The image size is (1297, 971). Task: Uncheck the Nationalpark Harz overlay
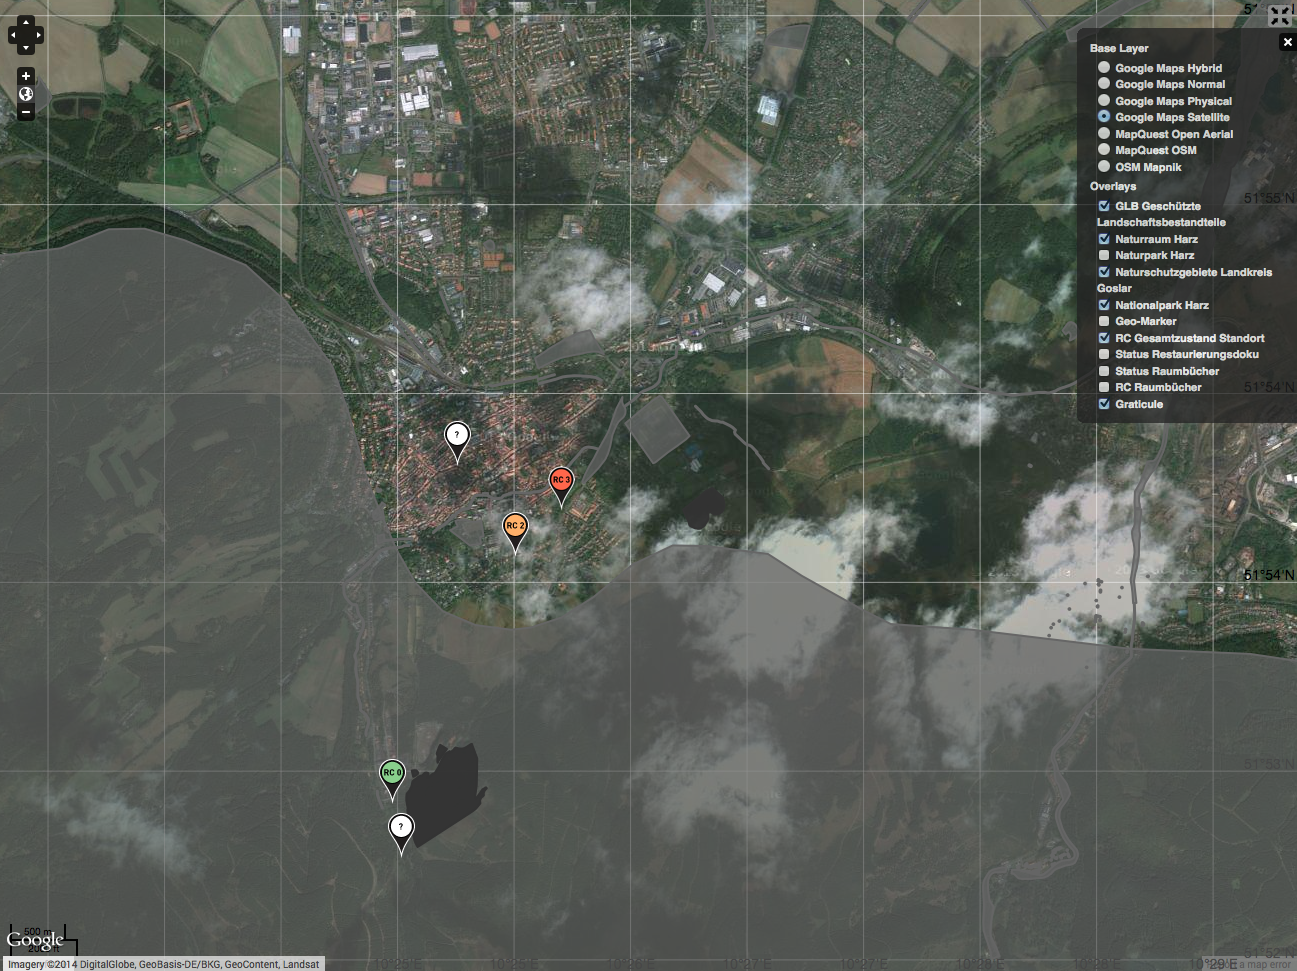1104,305
